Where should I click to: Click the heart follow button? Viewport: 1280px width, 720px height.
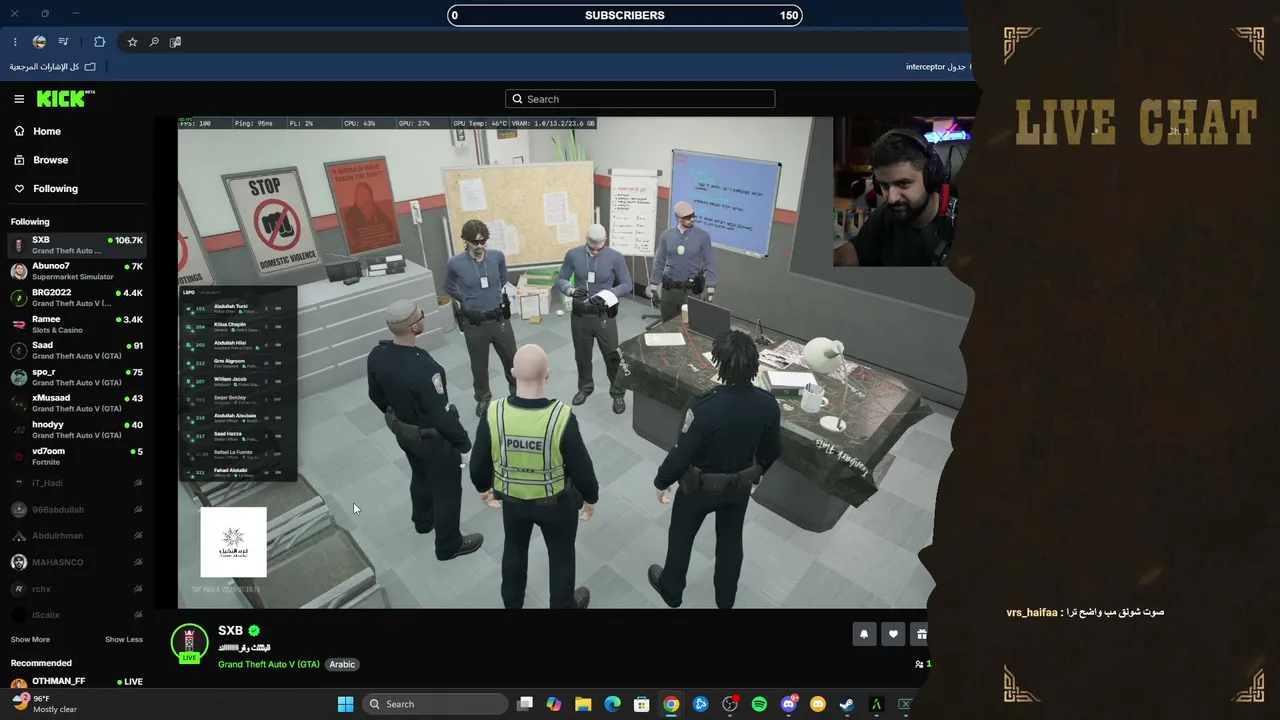tap(893, 634)
